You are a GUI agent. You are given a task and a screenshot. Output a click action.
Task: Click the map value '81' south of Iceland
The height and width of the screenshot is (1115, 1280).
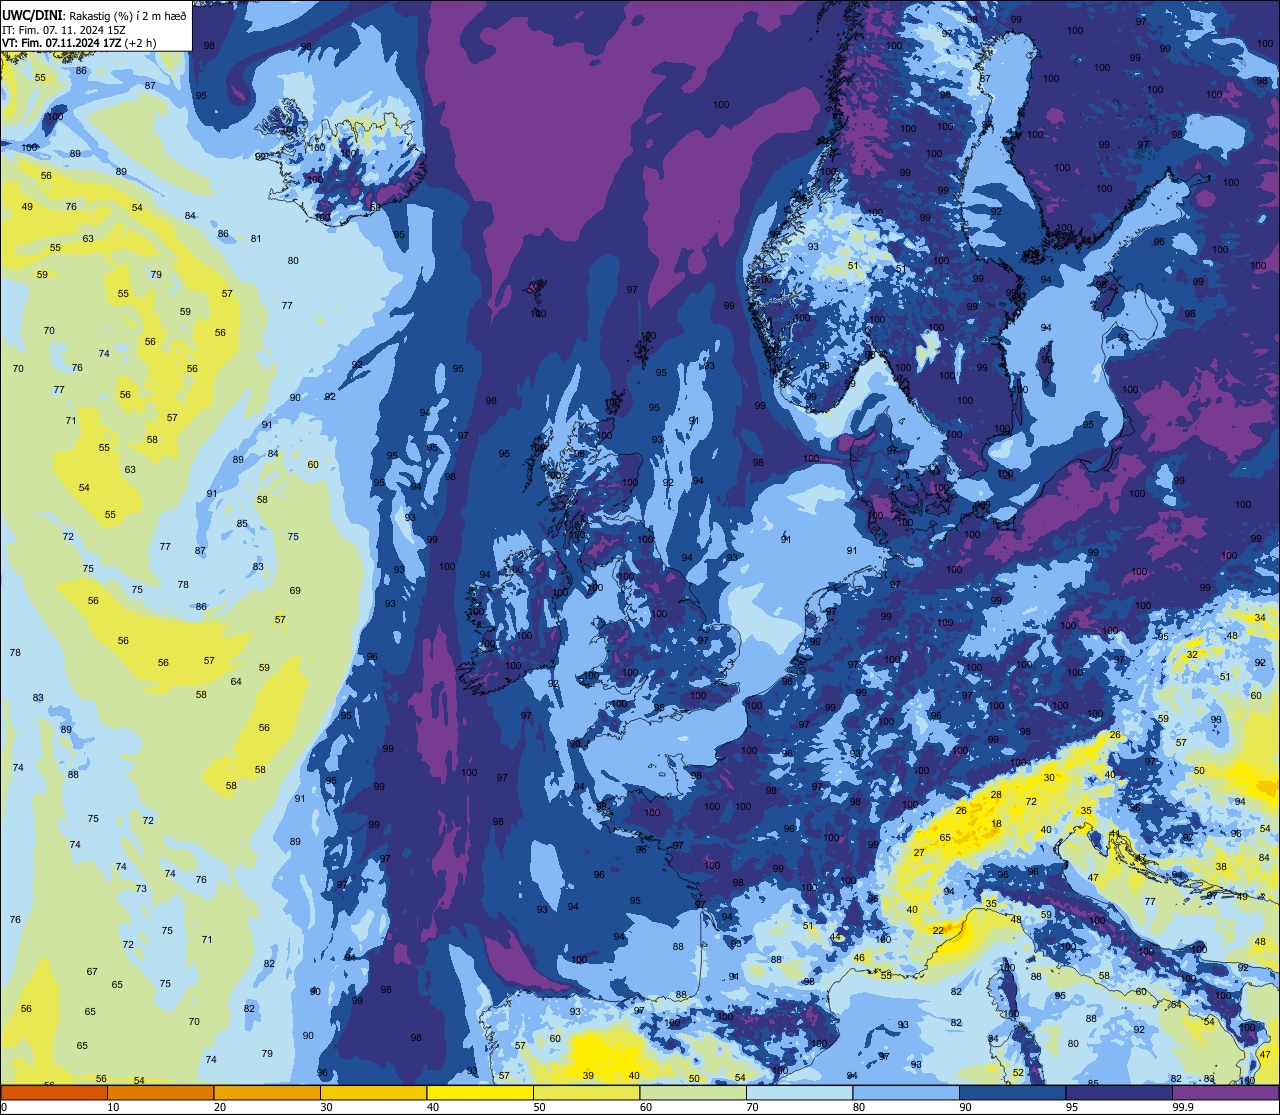[256, 239]
